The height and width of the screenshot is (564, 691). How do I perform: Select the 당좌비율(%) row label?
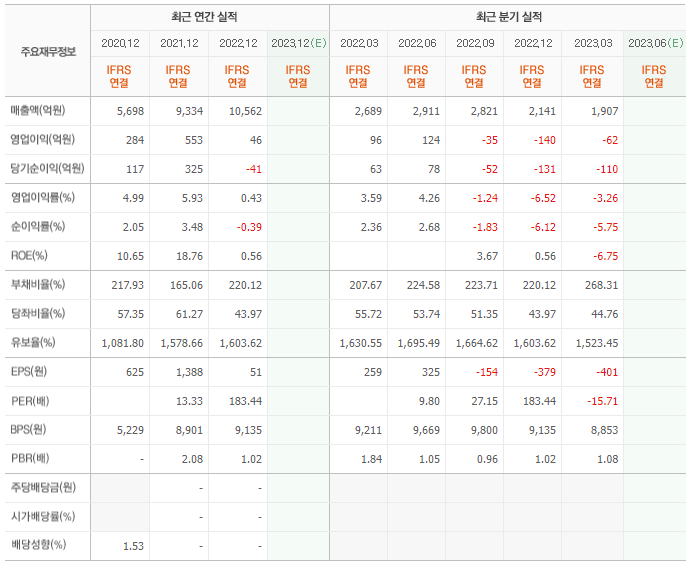pos(38,314)
